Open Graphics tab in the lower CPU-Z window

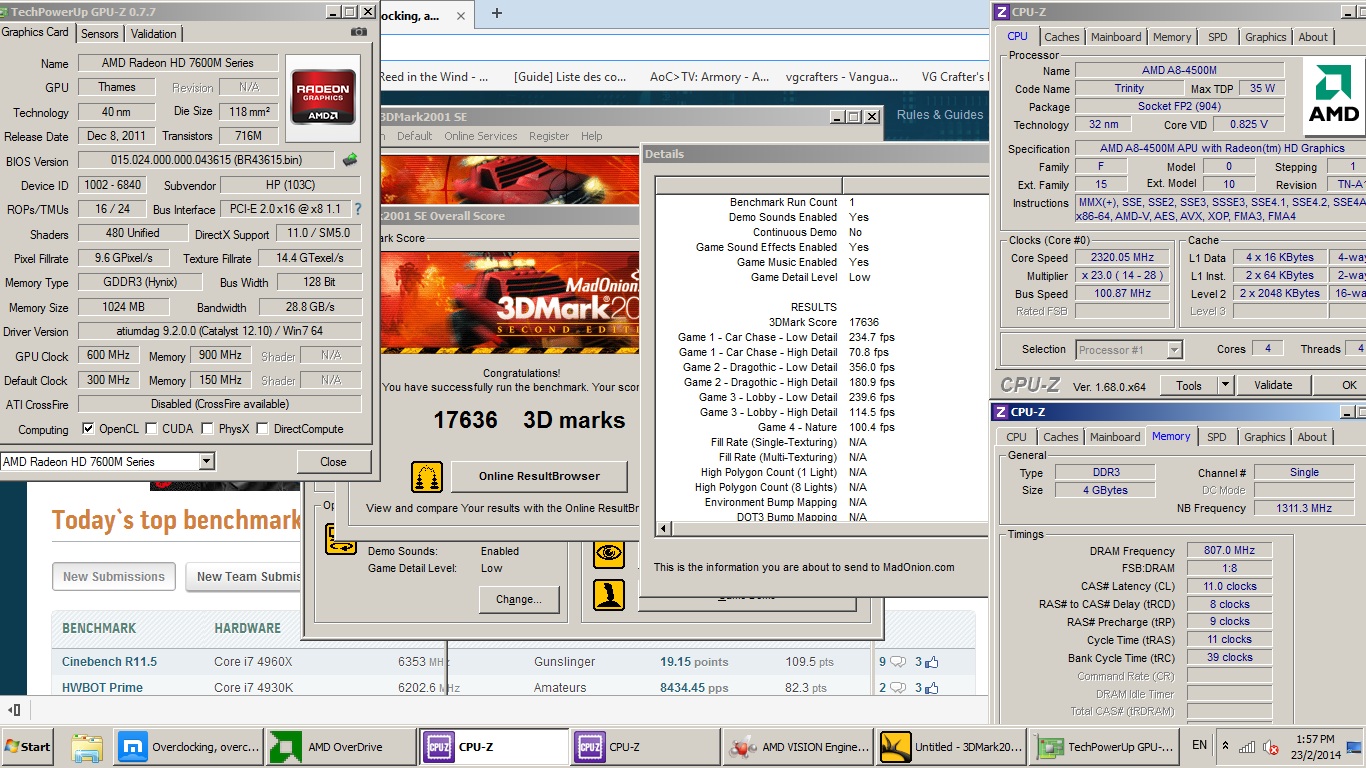coord(1265,437)
